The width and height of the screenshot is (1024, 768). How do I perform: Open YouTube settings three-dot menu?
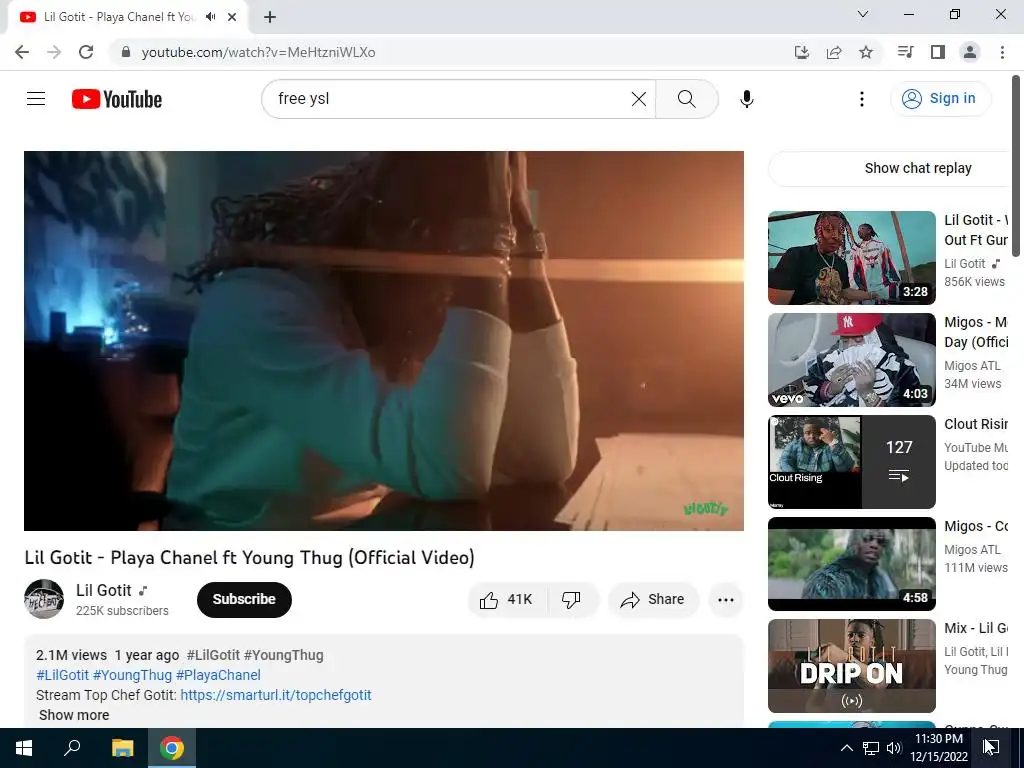click(862, 99)
